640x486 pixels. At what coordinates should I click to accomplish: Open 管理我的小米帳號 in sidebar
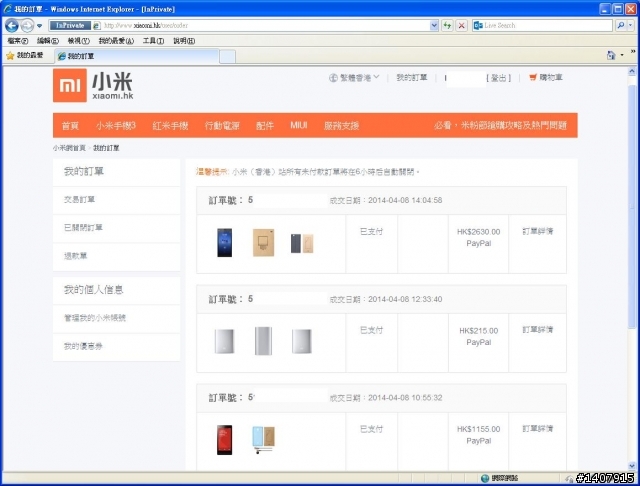pos(95,317)
